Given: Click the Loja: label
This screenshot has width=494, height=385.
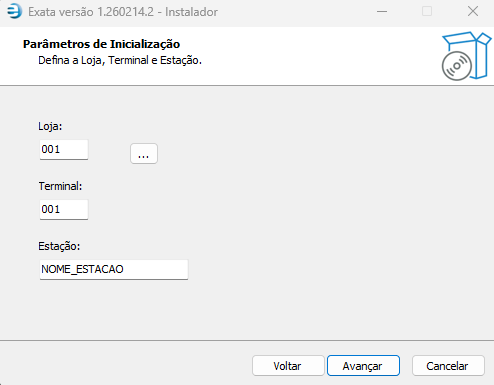Looking at the screenshot, I should pos(50,126).
